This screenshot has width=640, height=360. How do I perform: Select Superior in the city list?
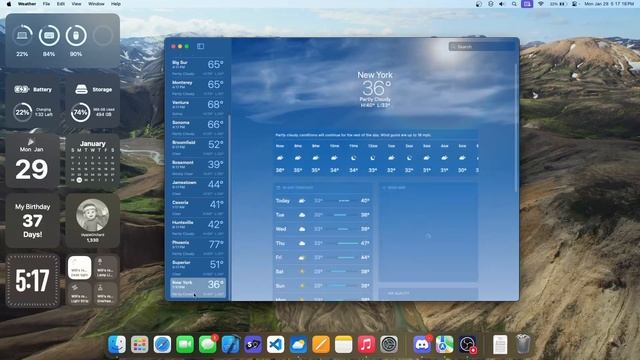[198, 267]
